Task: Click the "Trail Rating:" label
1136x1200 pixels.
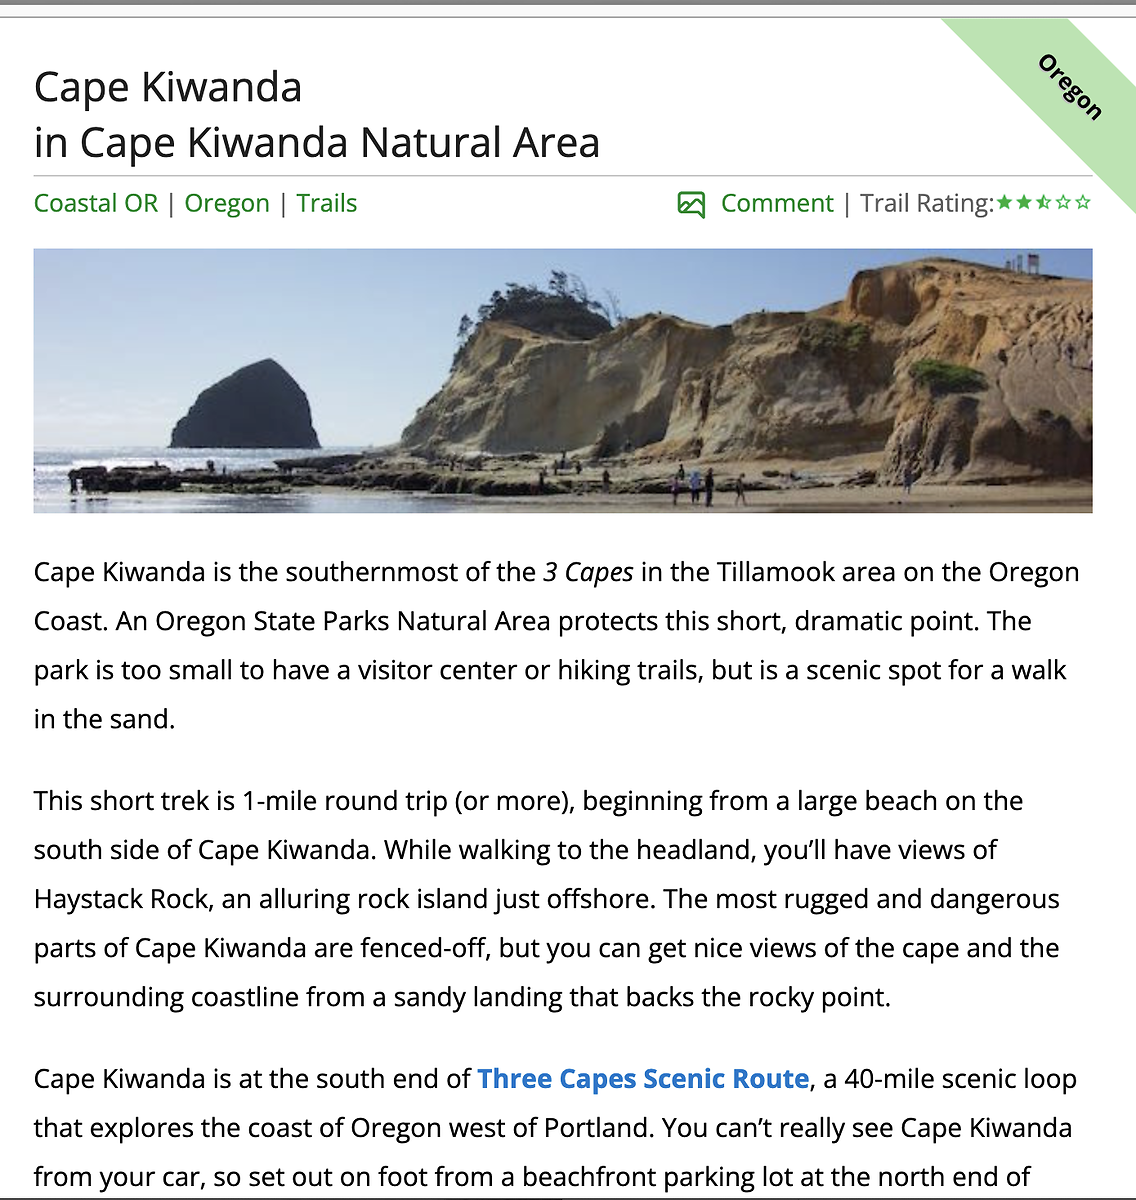Action: pyautogui.click(x=926, y=203)
